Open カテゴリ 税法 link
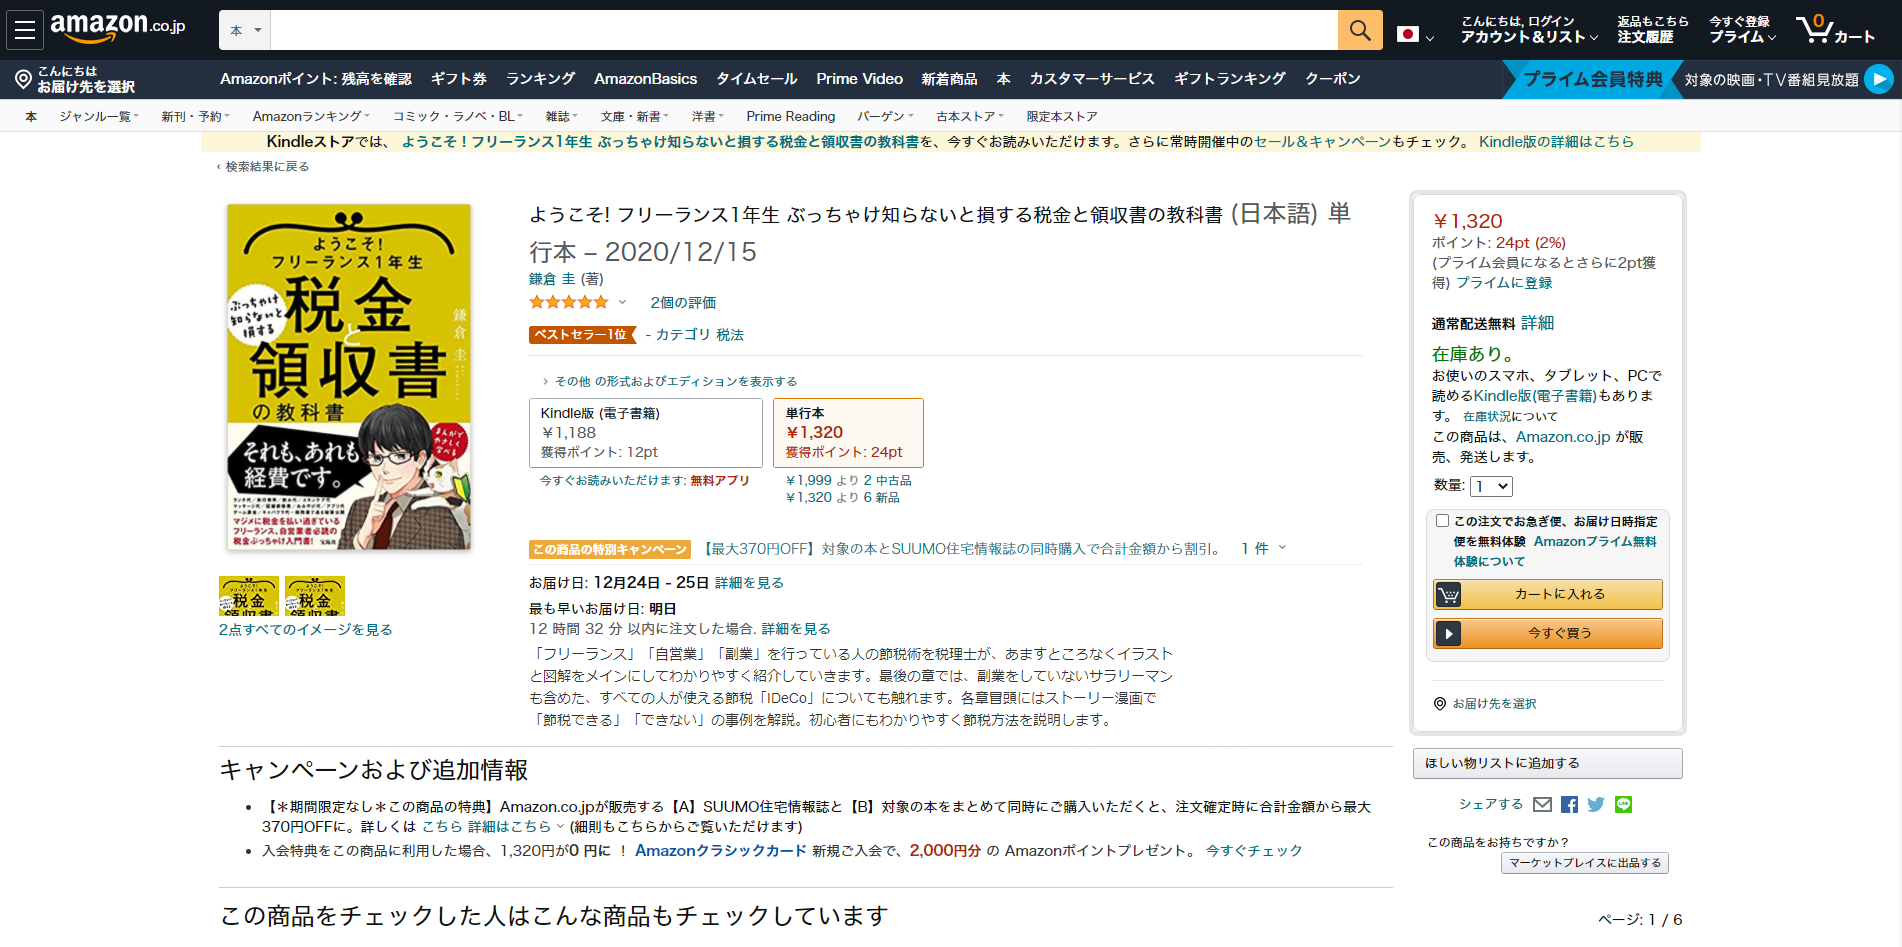Viewport: 1902px width, 947px height. (x=700, y=335)
